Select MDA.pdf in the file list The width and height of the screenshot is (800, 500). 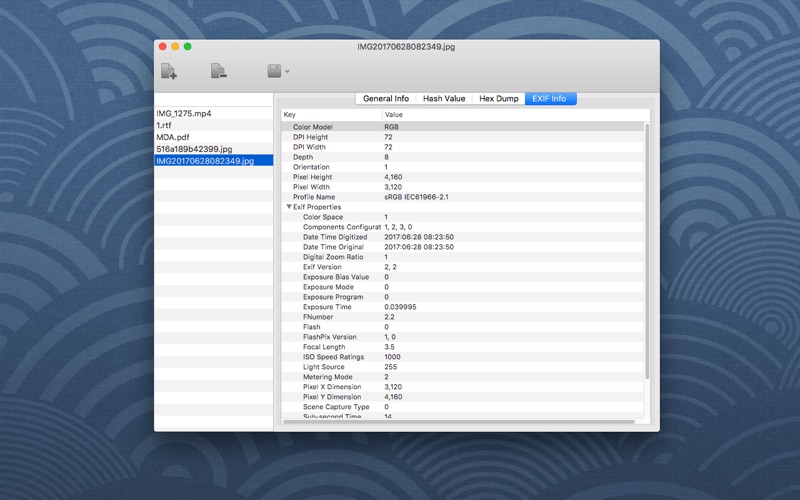[213, 137]
